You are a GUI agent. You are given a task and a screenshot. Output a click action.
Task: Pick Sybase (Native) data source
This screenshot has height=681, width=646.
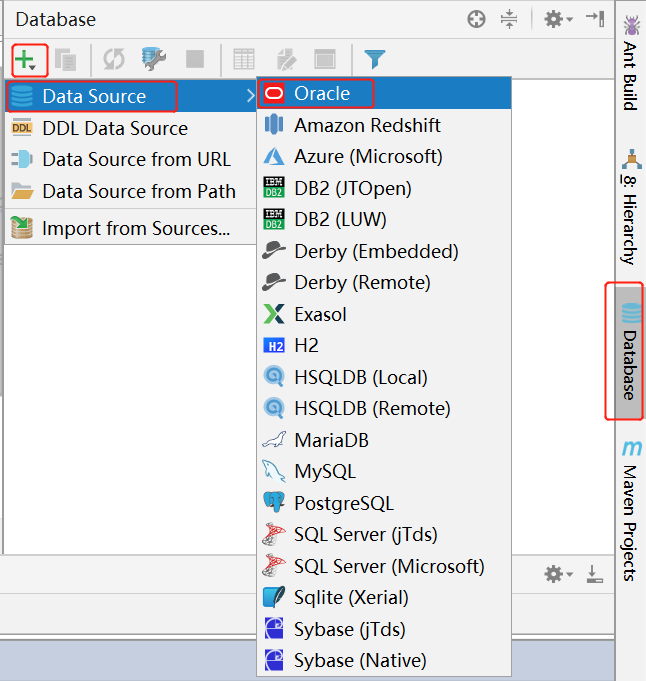(x=384, y=660)
